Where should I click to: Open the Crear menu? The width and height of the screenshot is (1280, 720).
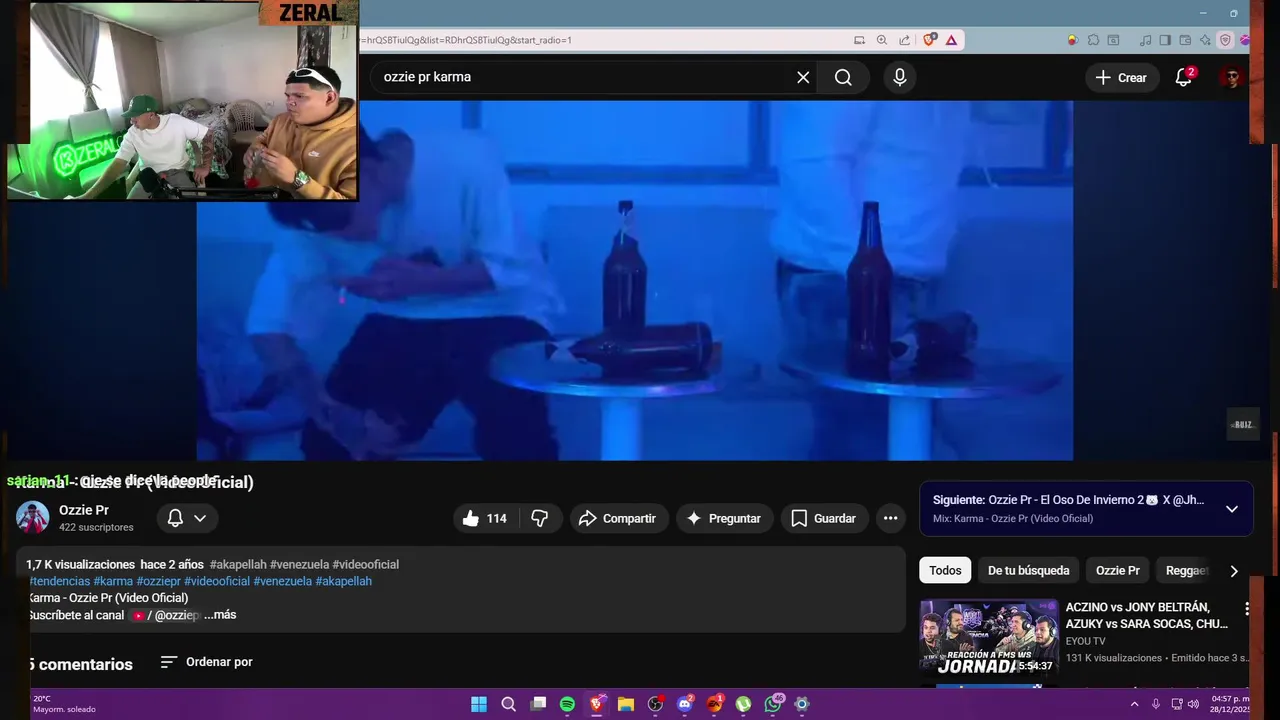1121,77
